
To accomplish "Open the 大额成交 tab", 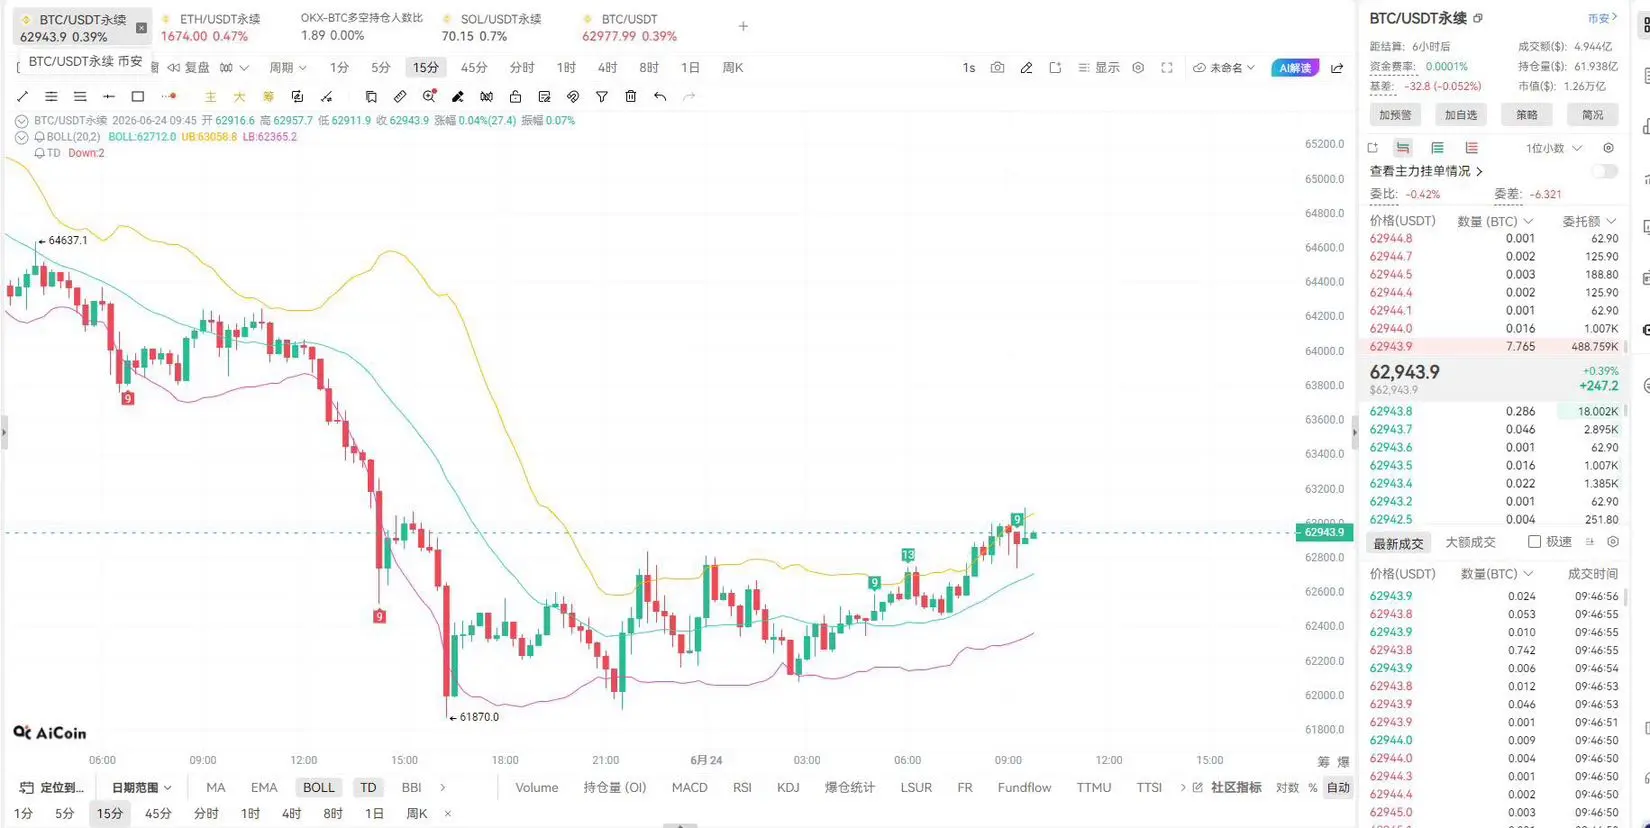I will point(1470,543).
